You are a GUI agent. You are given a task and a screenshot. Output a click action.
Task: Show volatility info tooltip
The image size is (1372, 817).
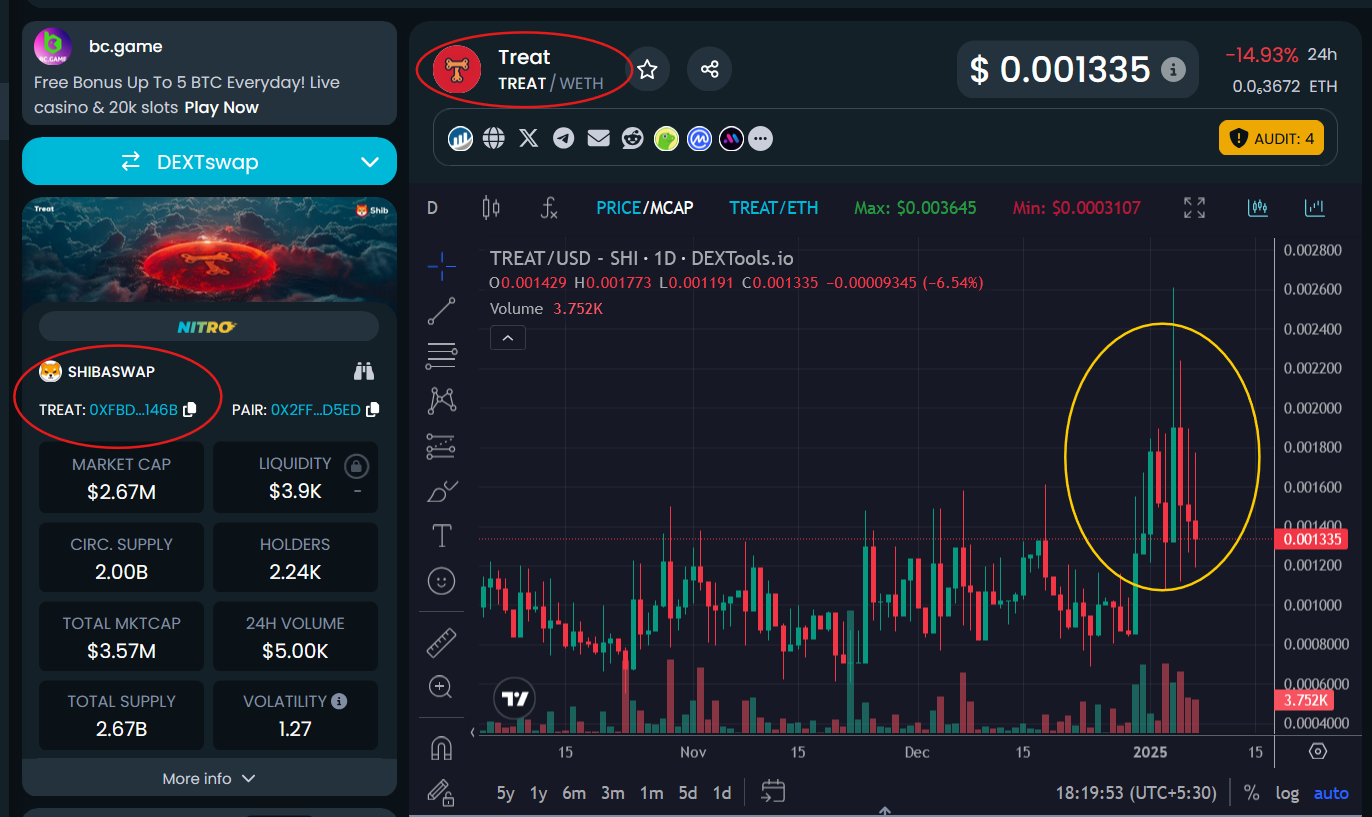click(x=339, y=701)
